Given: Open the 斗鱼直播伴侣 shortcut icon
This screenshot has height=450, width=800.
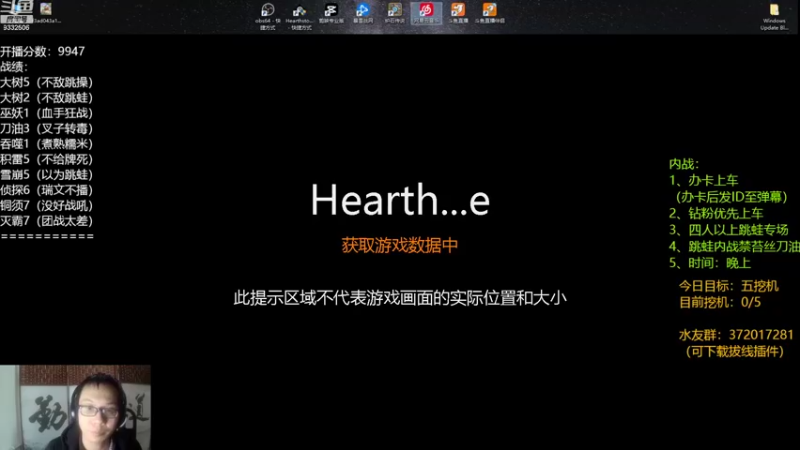Looking at the screenshot, I should tap(490, 13).
